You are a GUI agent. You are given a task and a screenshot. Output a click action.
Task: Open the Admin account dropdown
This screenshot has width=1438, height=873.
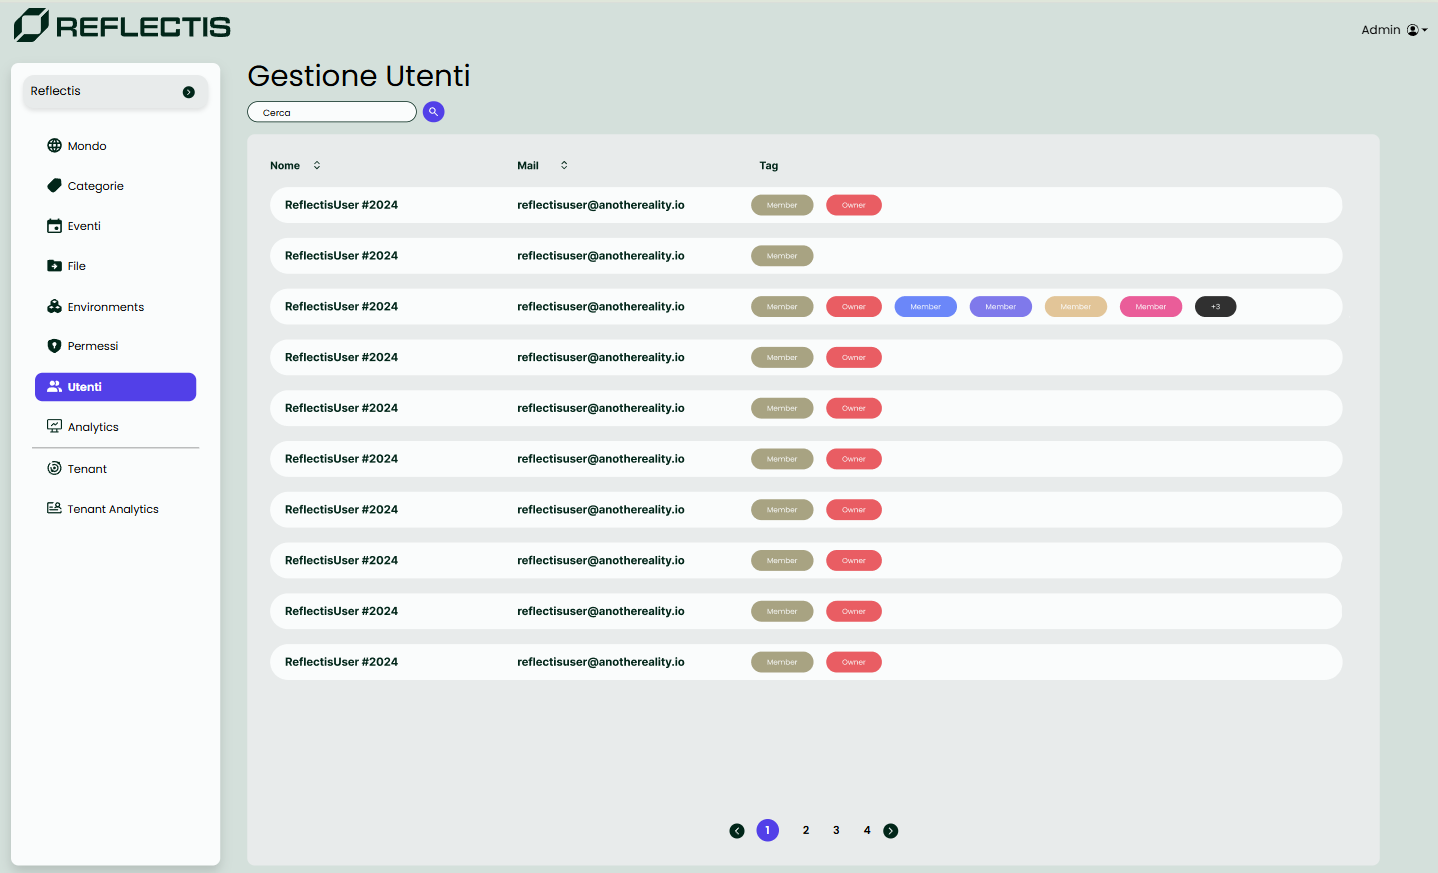[1394, 30]
